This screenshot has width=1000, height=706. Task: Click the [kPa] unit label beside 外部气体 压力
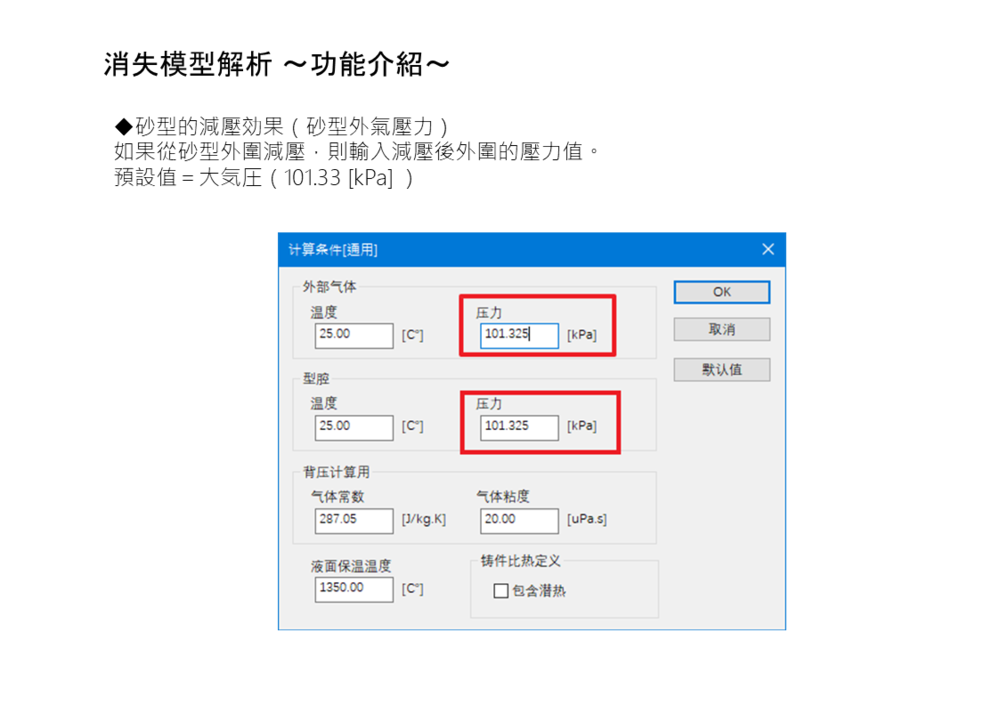[x=581, y=336]
